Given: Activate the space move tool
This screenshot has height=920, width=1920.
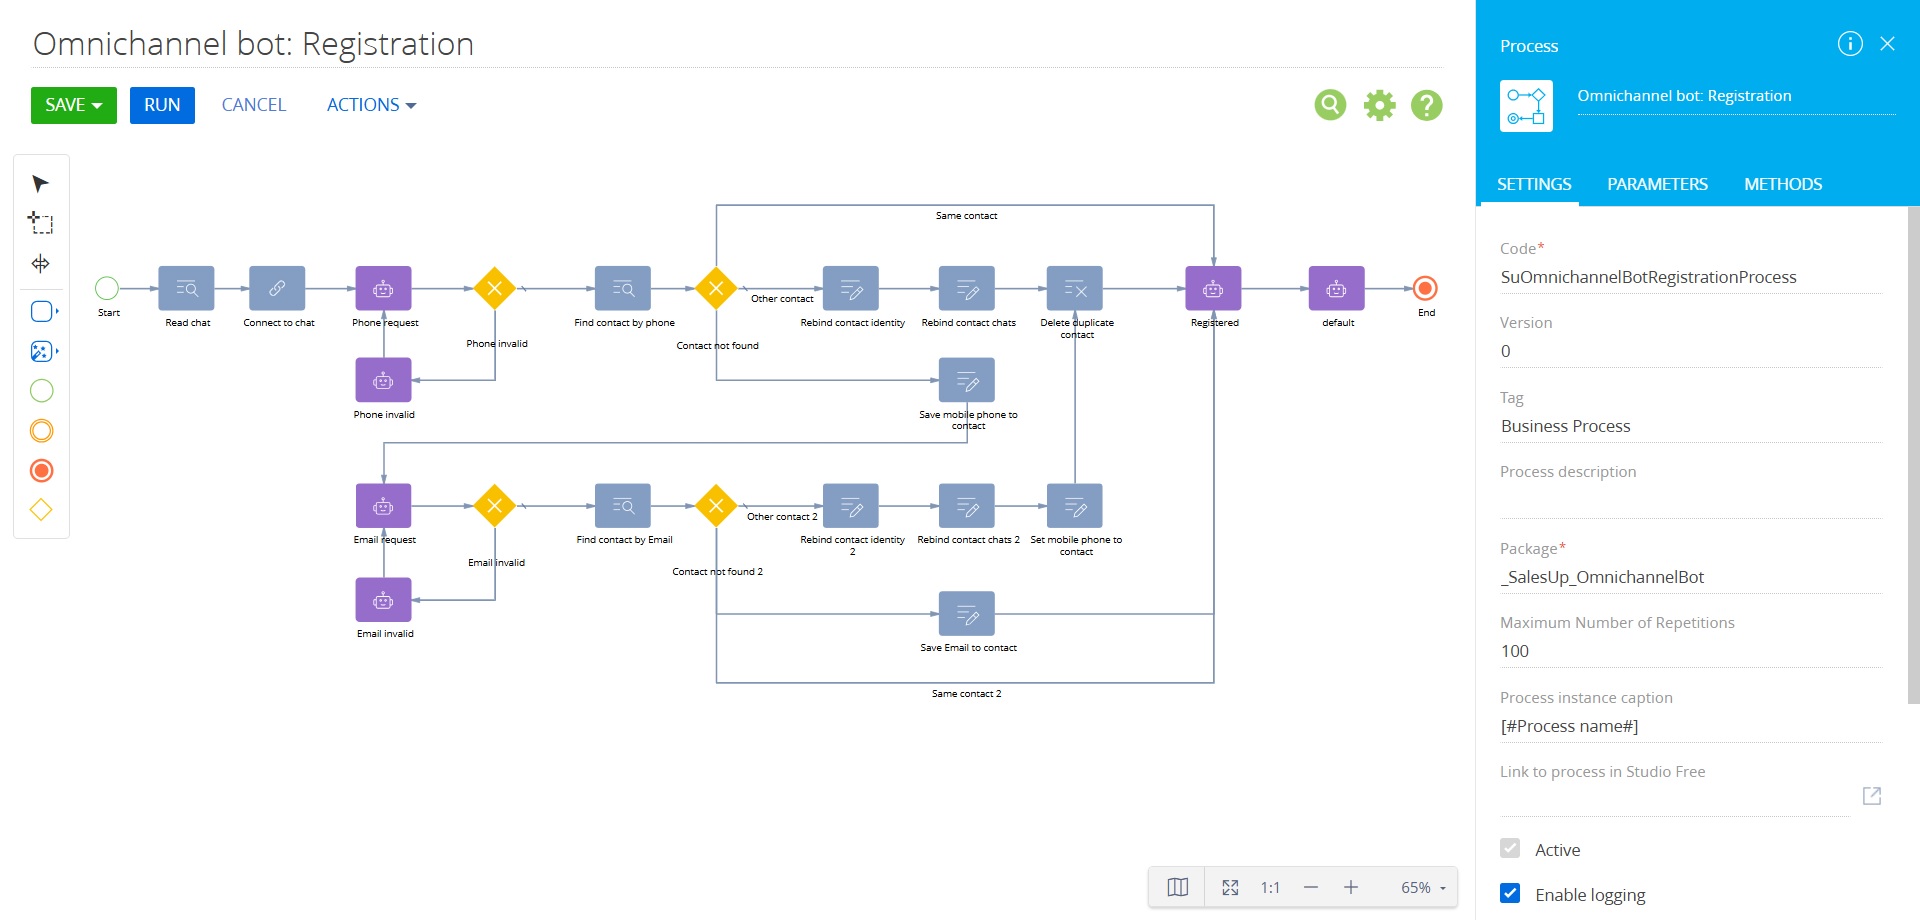Looking at the screenshot, I should (x=40, y=264).
